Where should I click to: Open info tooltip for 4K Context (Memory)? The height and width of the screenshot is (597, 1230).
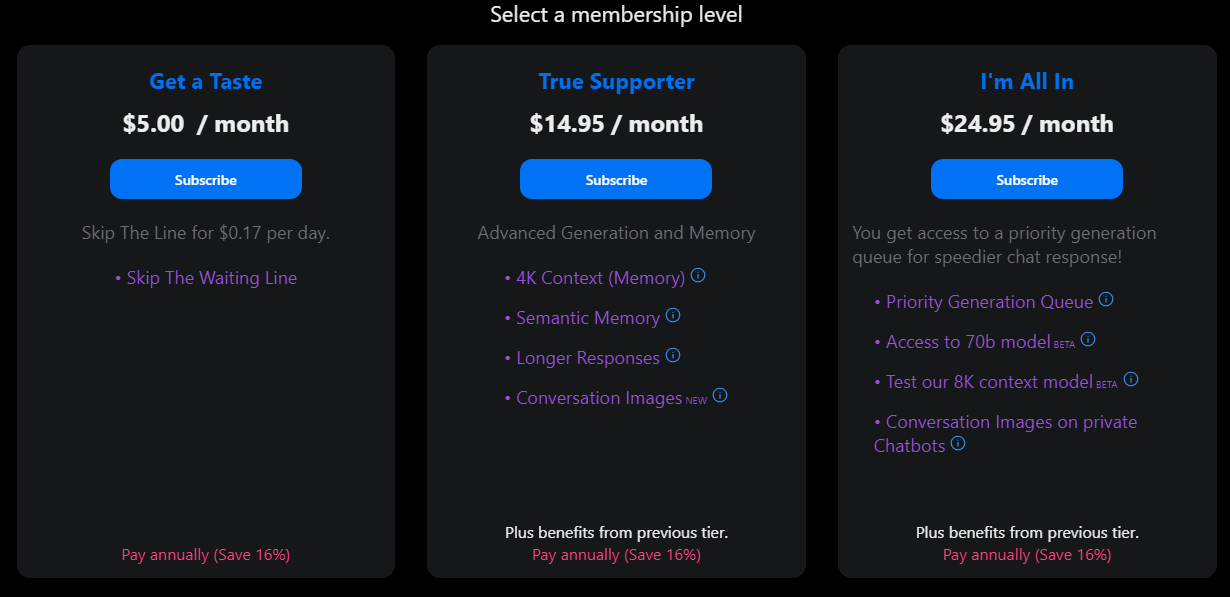[x=699, y=276]
